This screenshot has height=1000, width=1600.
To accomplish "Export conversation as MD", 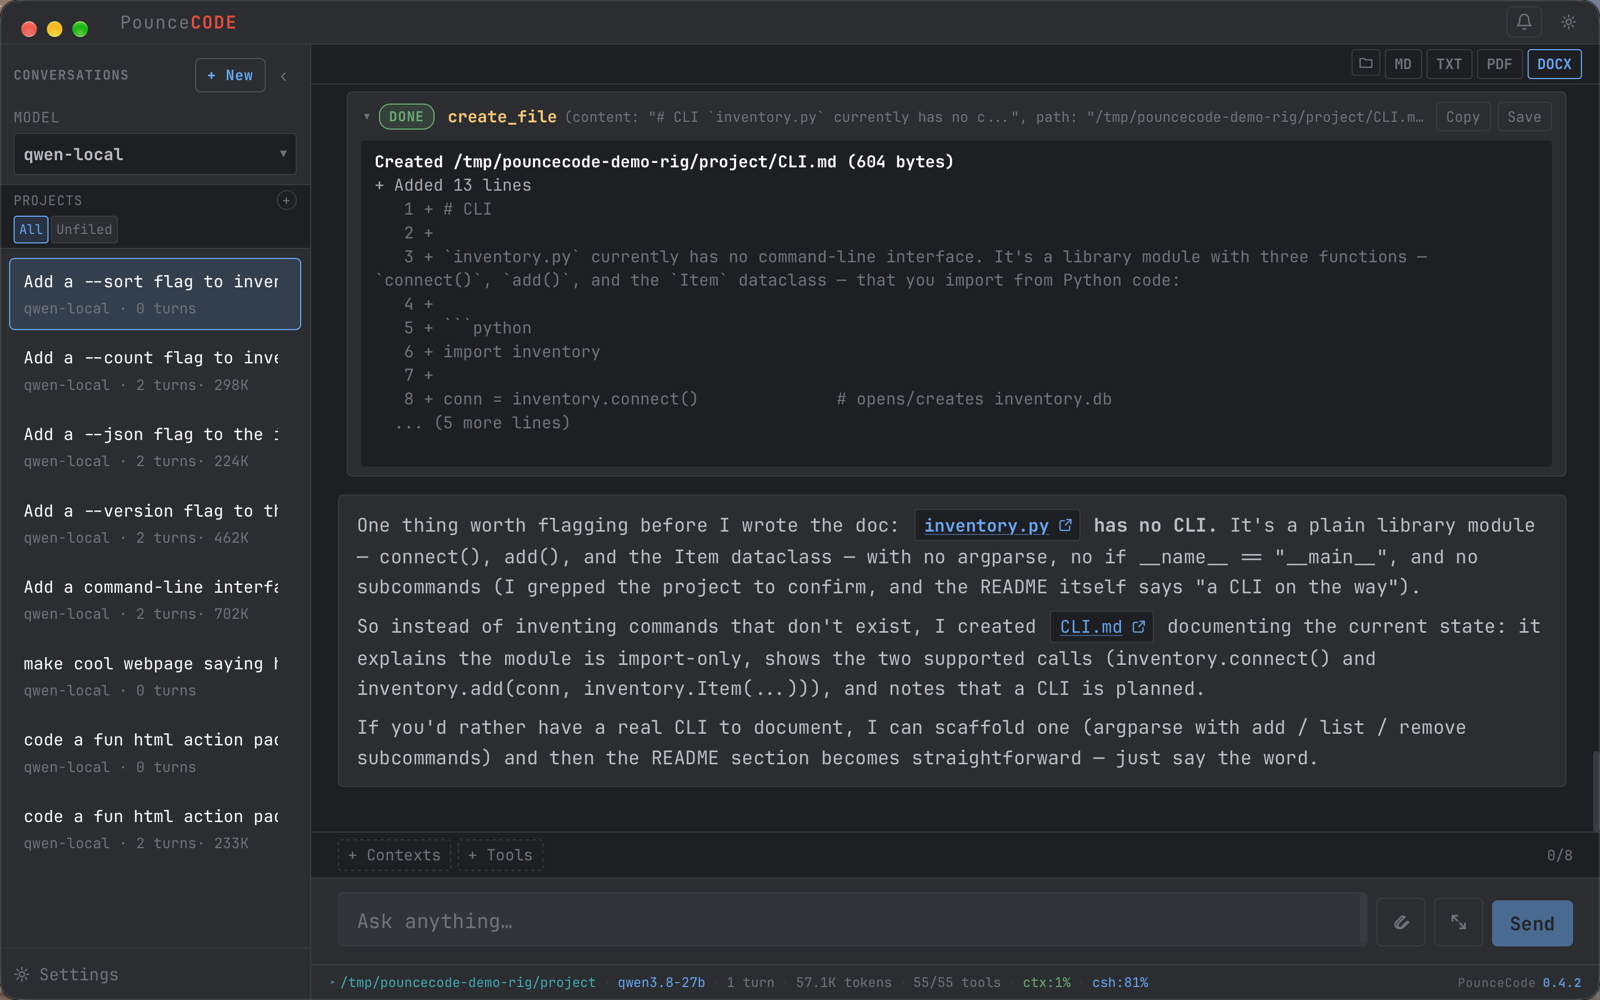I will (x=1403, y=64).
